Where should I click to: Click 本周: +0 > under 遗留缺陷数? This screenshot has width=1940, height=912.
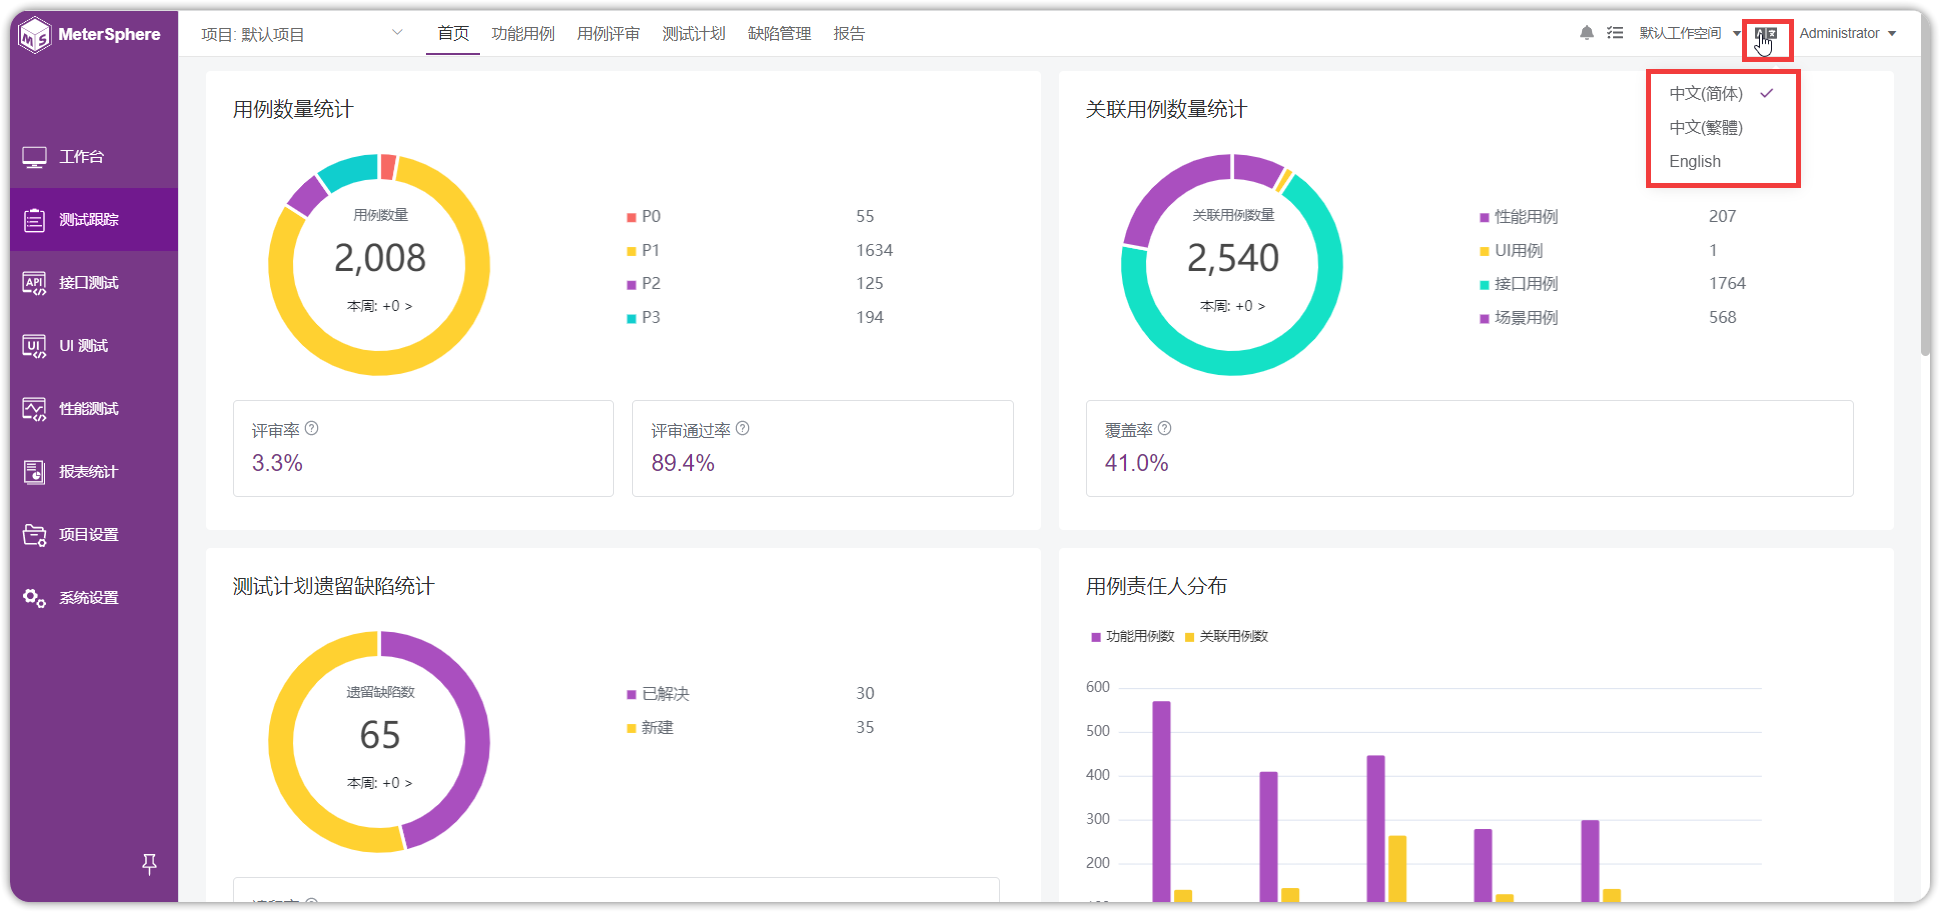pos(380,783)
